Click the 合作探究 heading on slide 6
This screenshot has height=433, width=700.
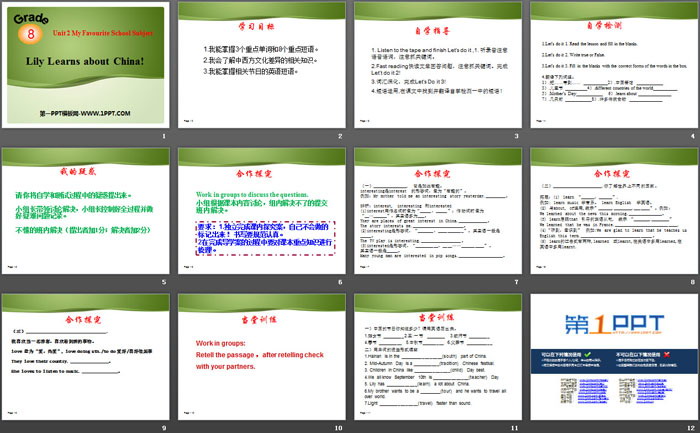point(254,174)
